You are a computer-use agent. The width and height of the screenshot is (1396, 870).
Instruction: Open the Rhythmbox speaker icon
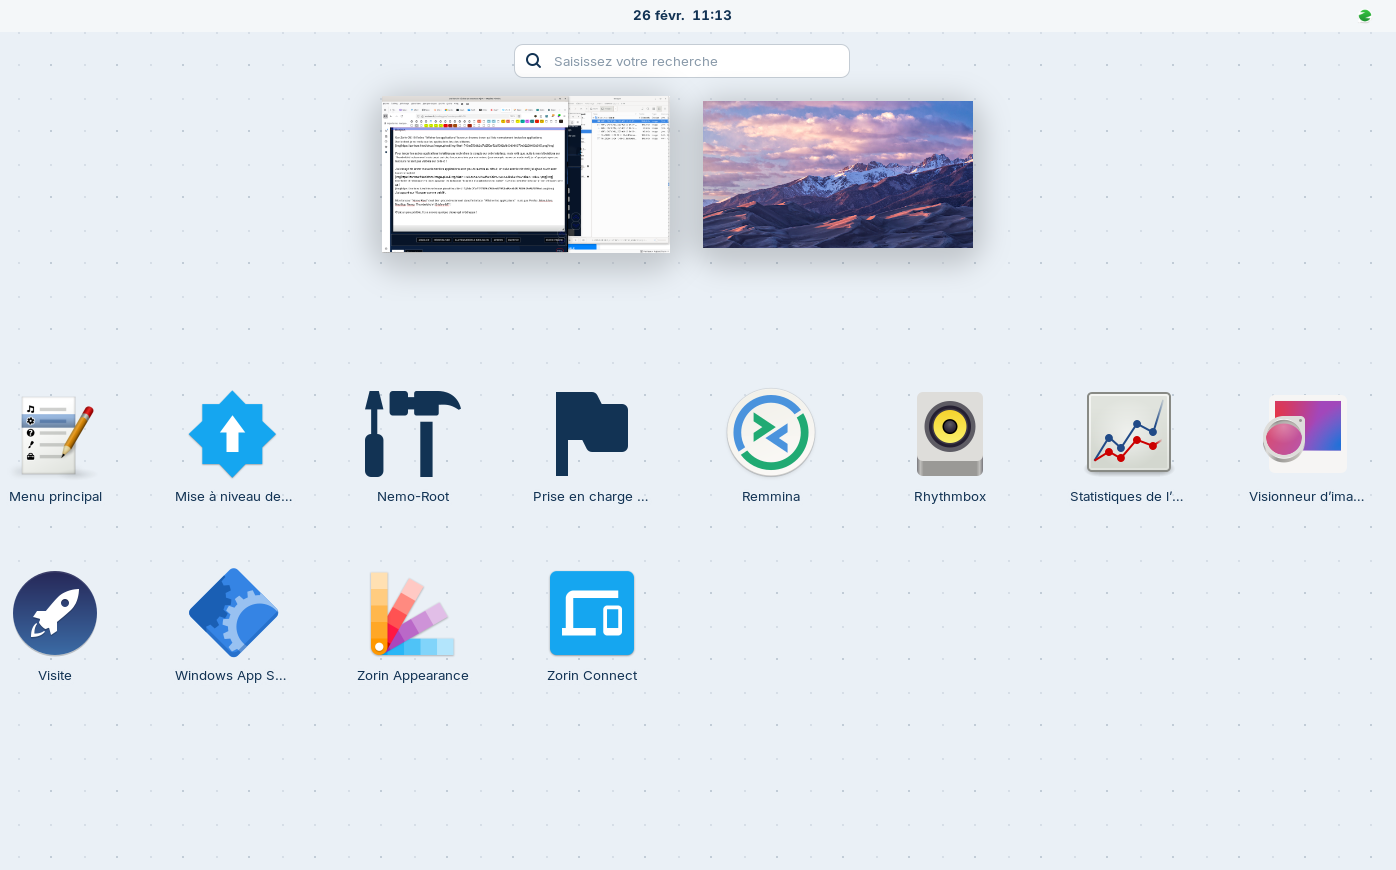(950, 435)
